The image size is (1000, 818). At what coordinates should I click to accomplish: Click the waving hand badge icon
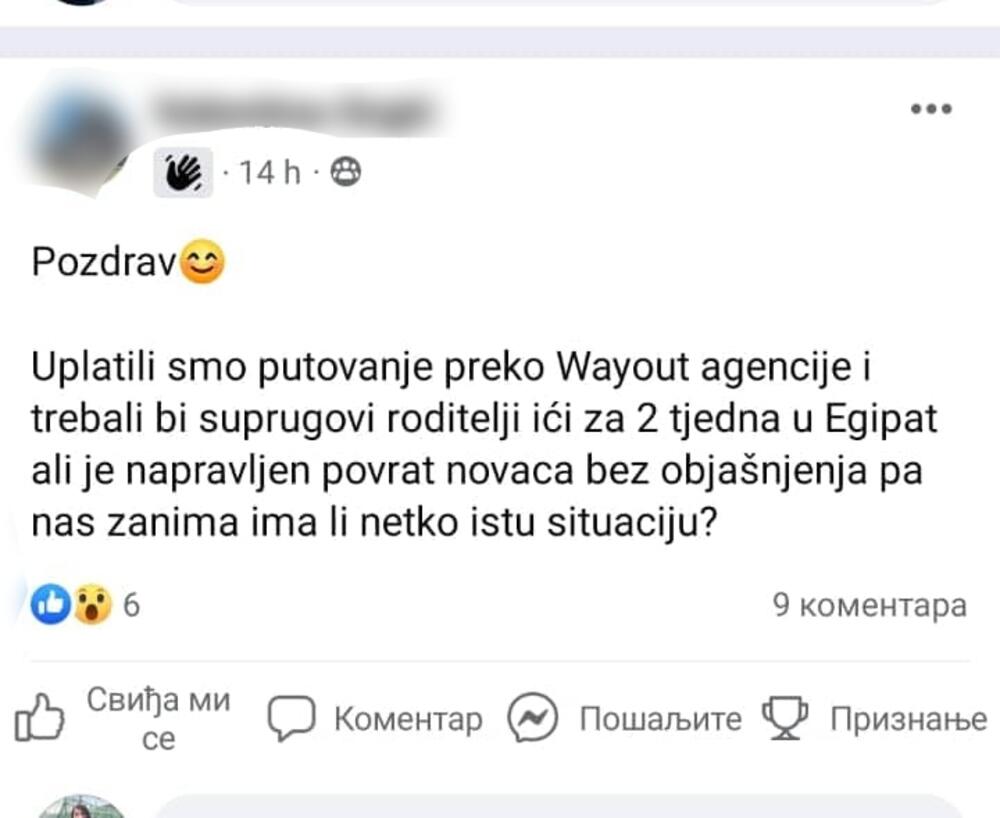click(183, 172)
